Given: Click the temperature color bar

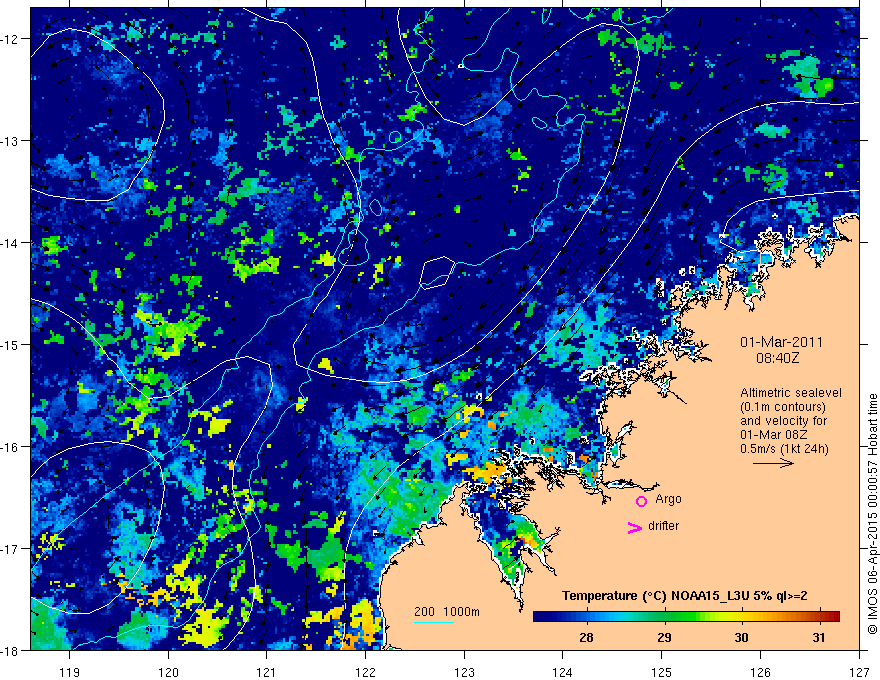Looking at the screenshot, I should pyautogui.click(x=686, y=616).
